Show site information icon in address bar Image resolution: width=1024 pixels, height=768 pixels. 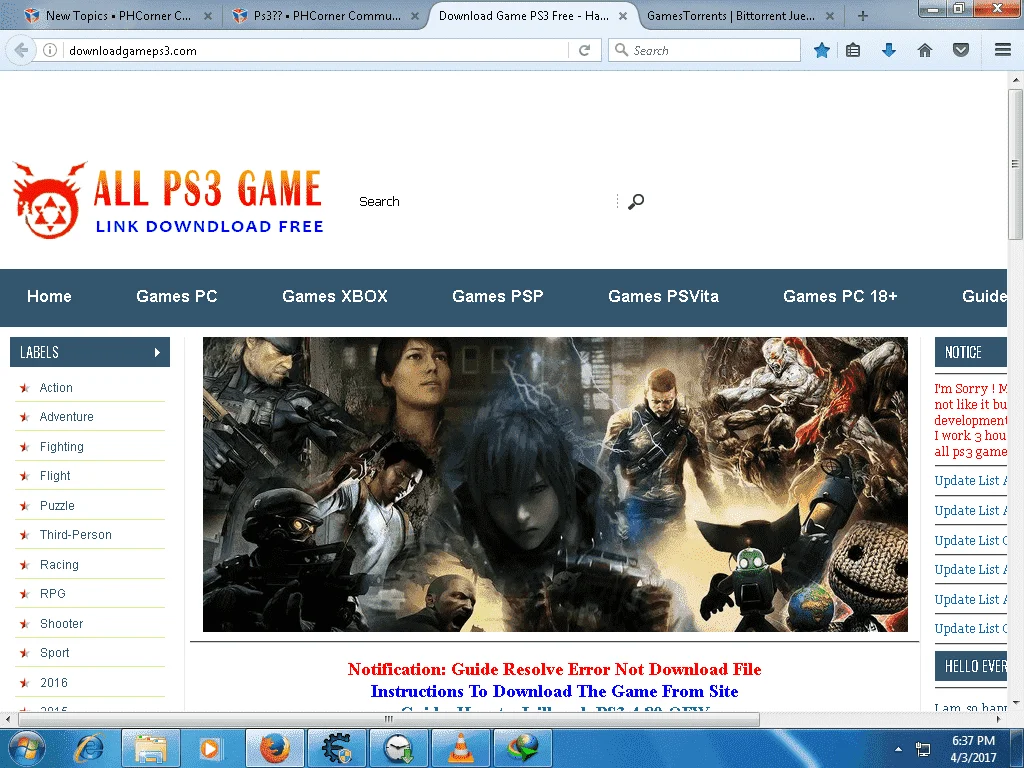click(x=50, y=50)
